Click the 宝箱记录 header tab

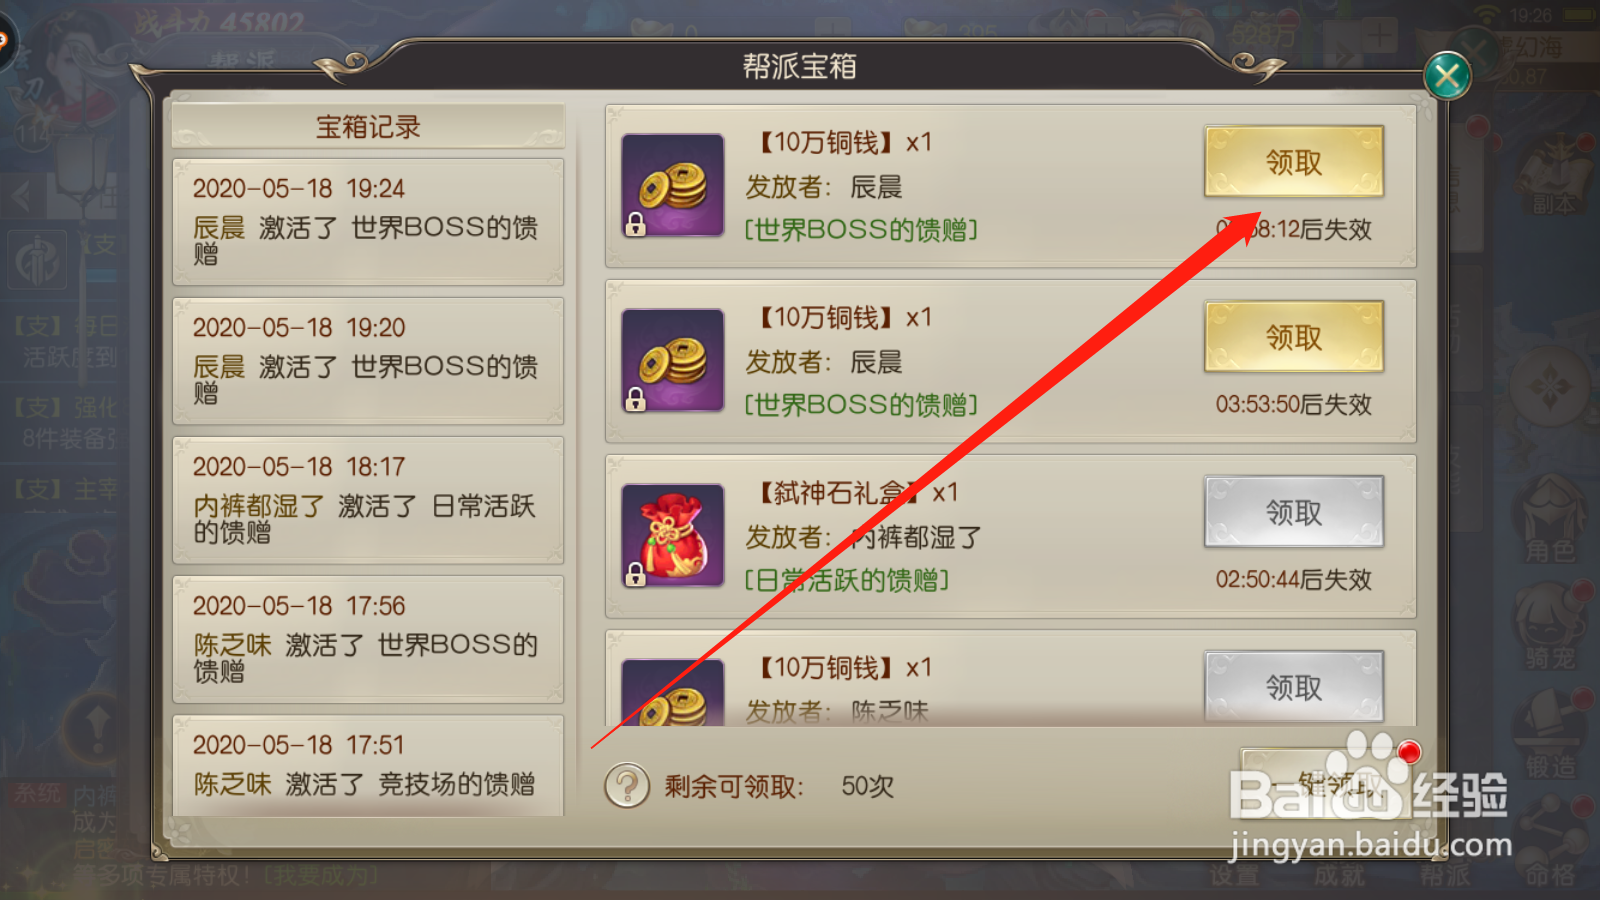tap(368, 127)
